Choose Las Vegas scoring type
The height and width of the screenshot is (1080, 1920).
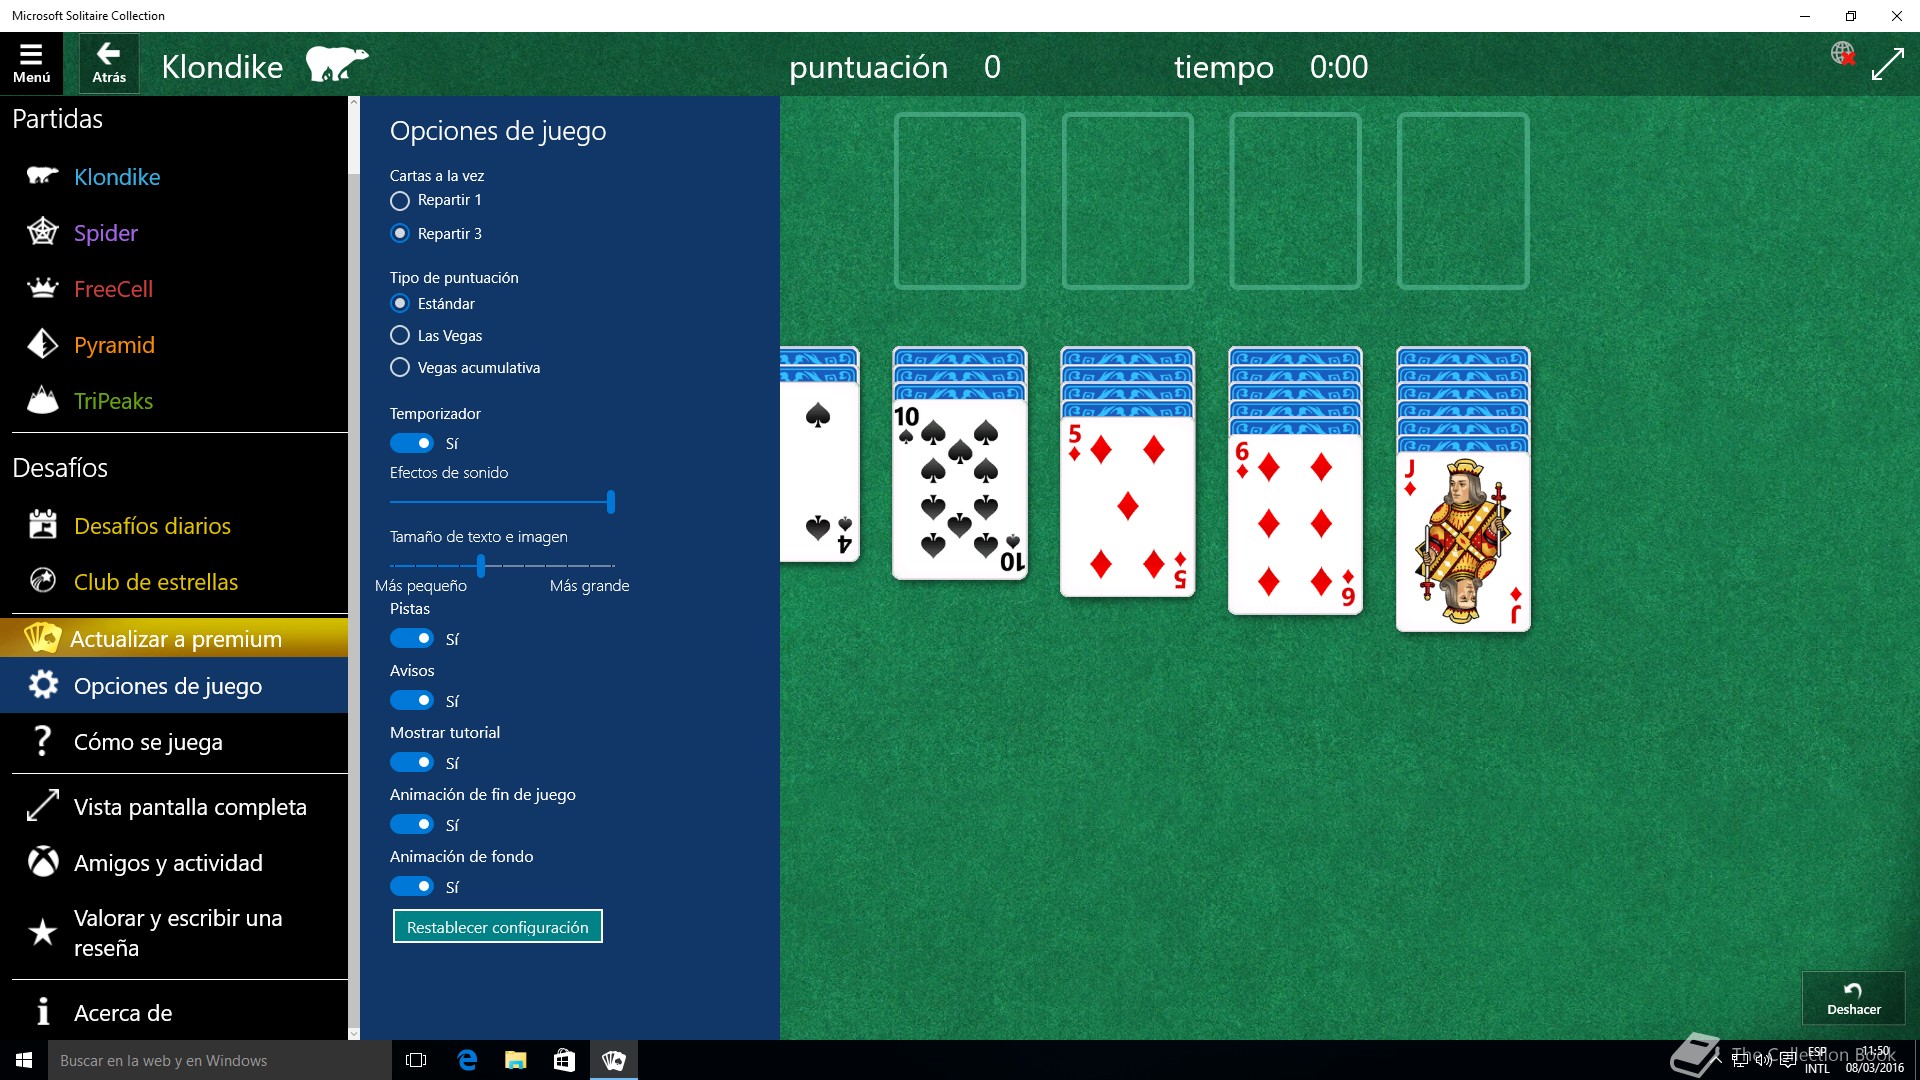(x=400, y=335)
